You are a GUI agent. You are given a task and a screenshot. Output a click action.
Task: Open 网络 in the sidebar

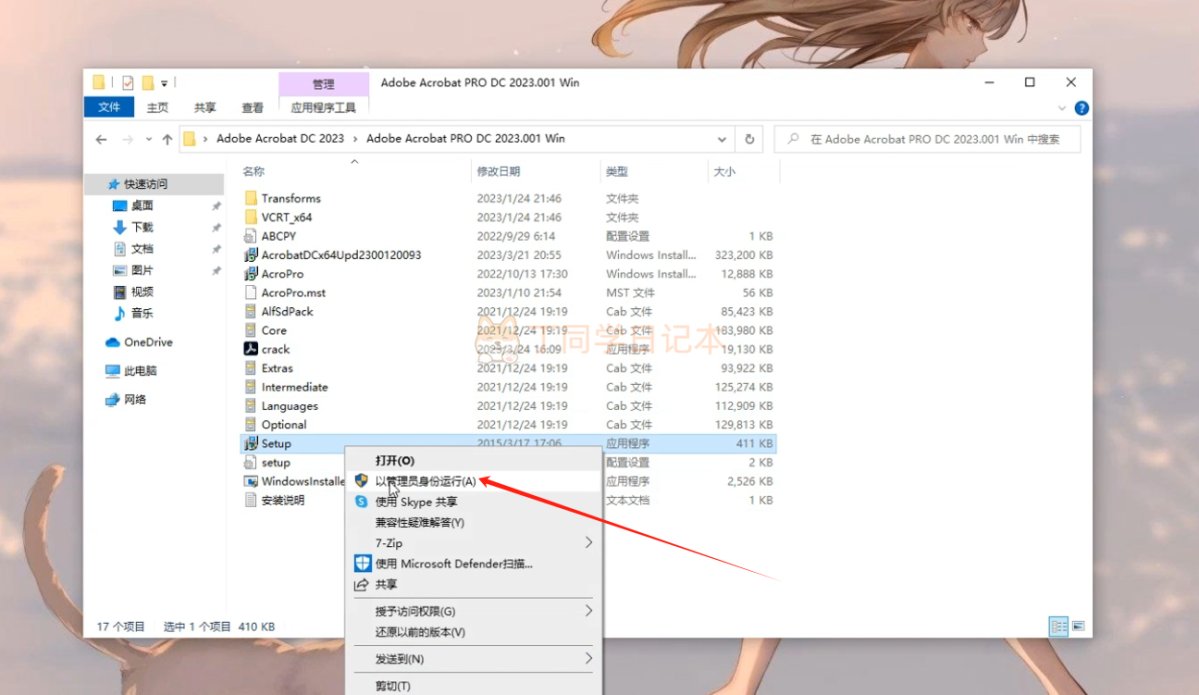(135, 399)
